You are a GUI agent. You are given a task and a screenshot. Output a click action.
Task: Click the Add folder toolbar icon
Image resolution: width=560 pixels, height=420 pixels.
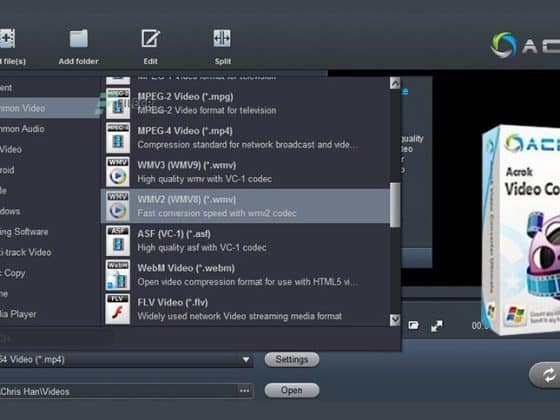pyautogui.click(x=79, y=39)
